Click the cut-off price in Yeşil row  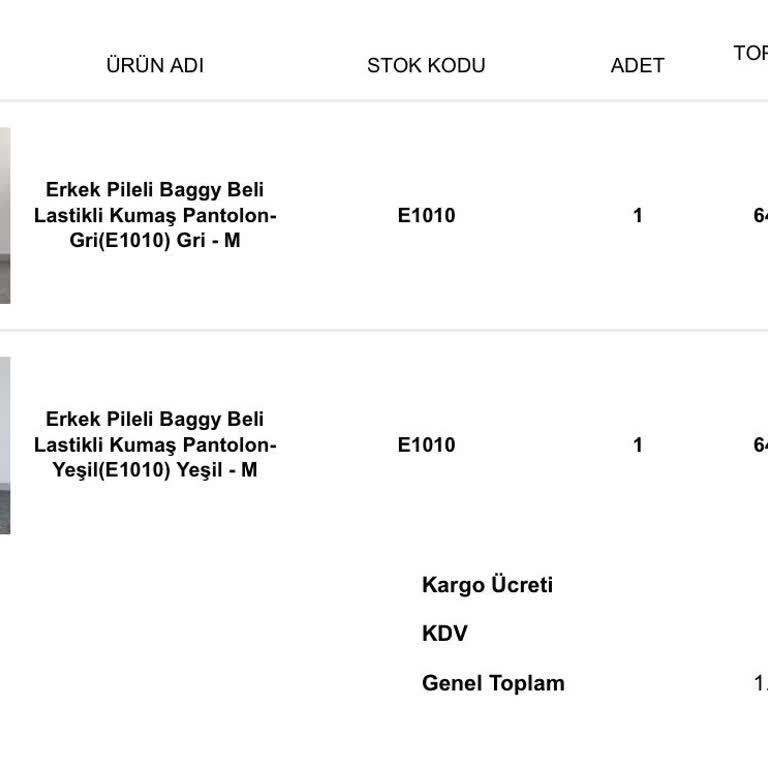[760, 446]
